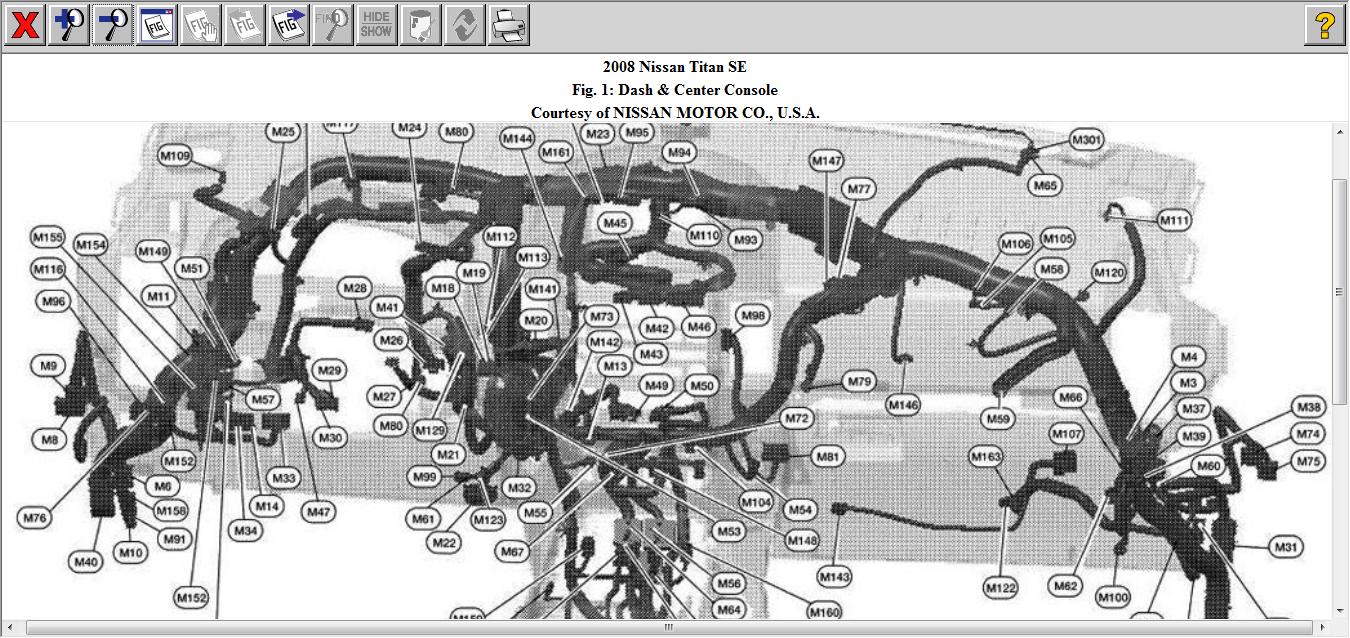Click the vertical scrollbar thumb

coord(1340,292)
